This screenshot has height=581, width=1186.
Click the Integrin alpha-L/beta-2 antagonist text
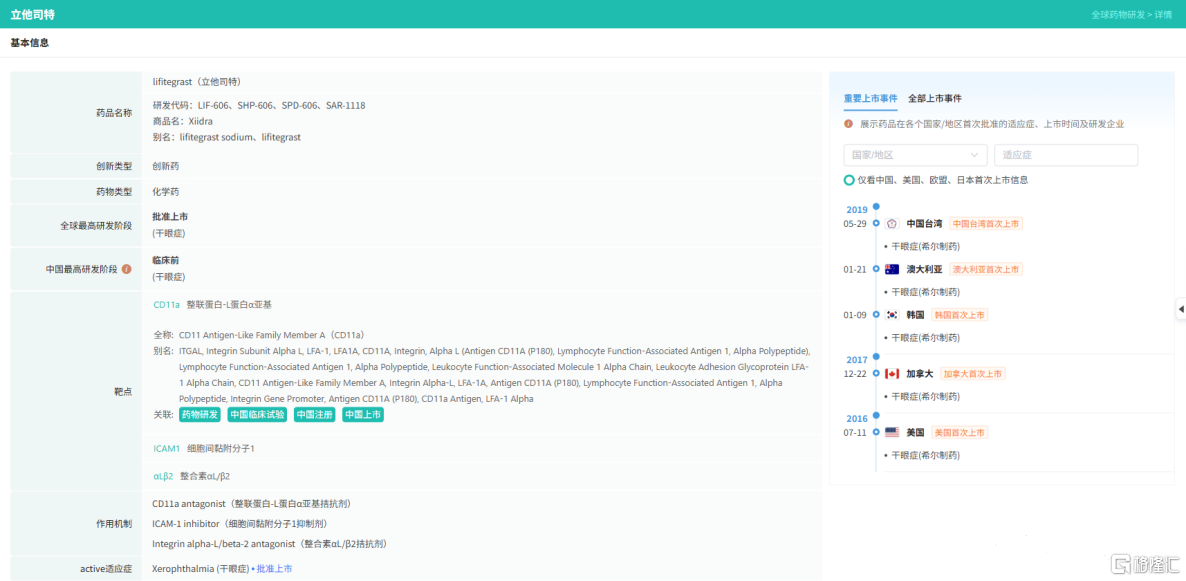click(270, 544)
